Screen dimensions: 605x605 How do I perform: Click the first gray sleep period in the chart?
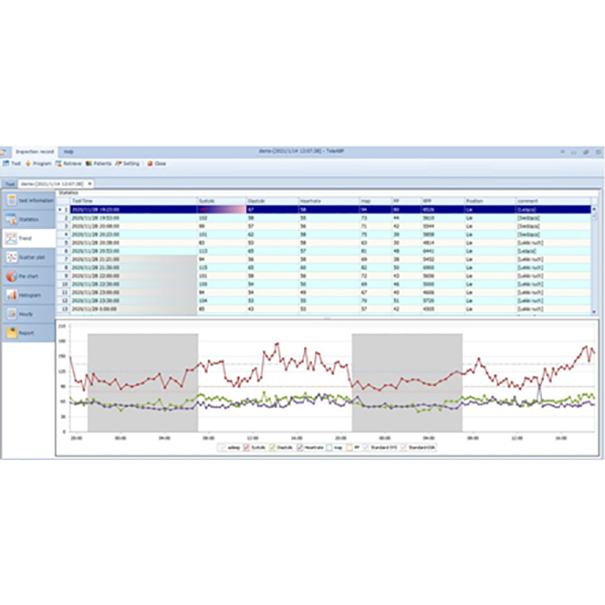[x=143, y=382]
